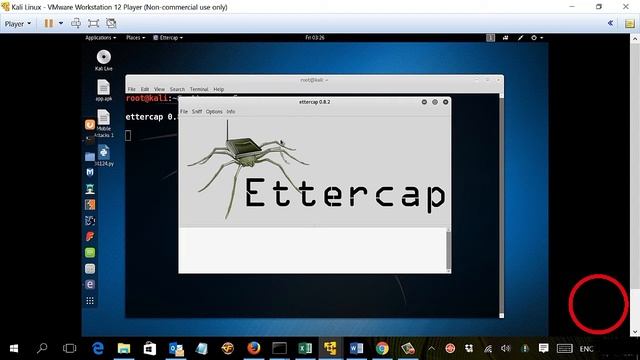Use the terminal window vertical scrollbar

(501, 206)
